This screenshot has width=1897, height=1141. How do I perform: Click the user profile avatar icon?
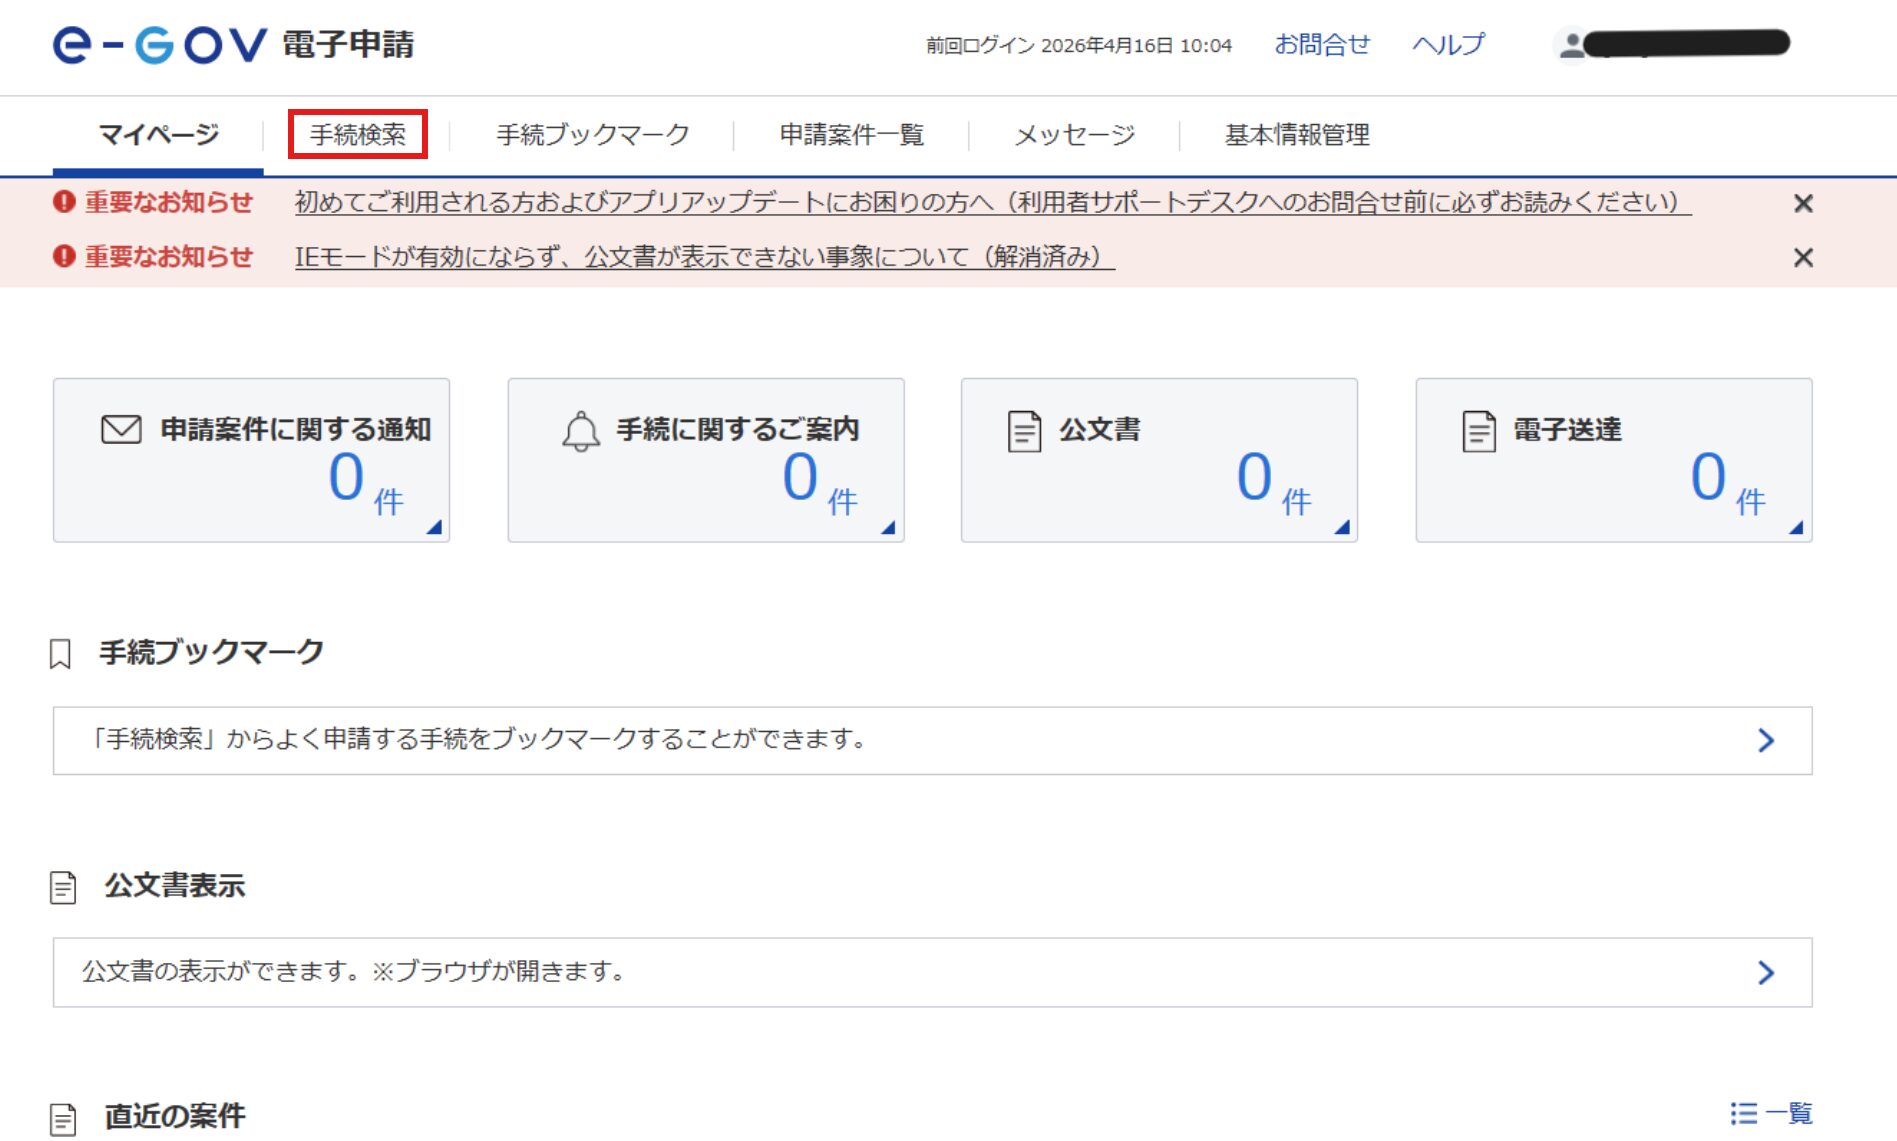click(x=1571, y=45)
